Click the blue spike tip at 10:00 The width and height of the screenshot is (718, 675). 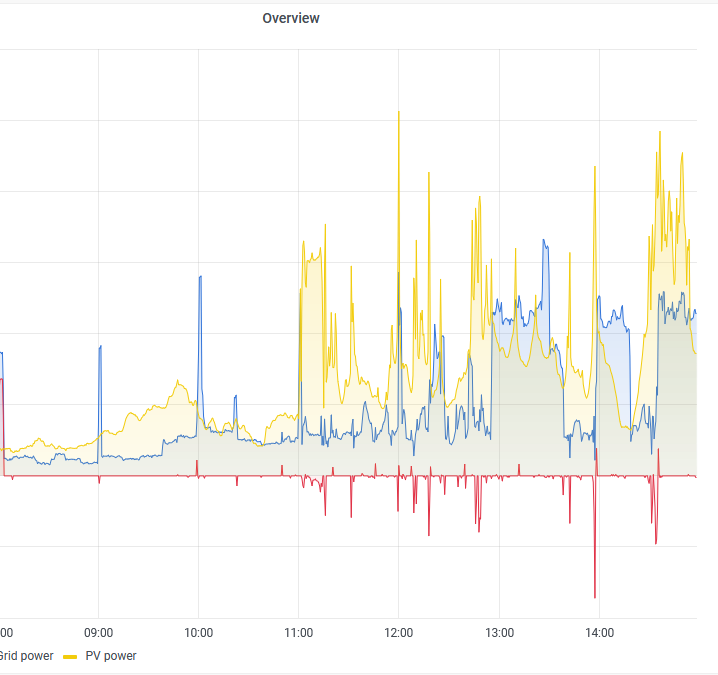200,277
